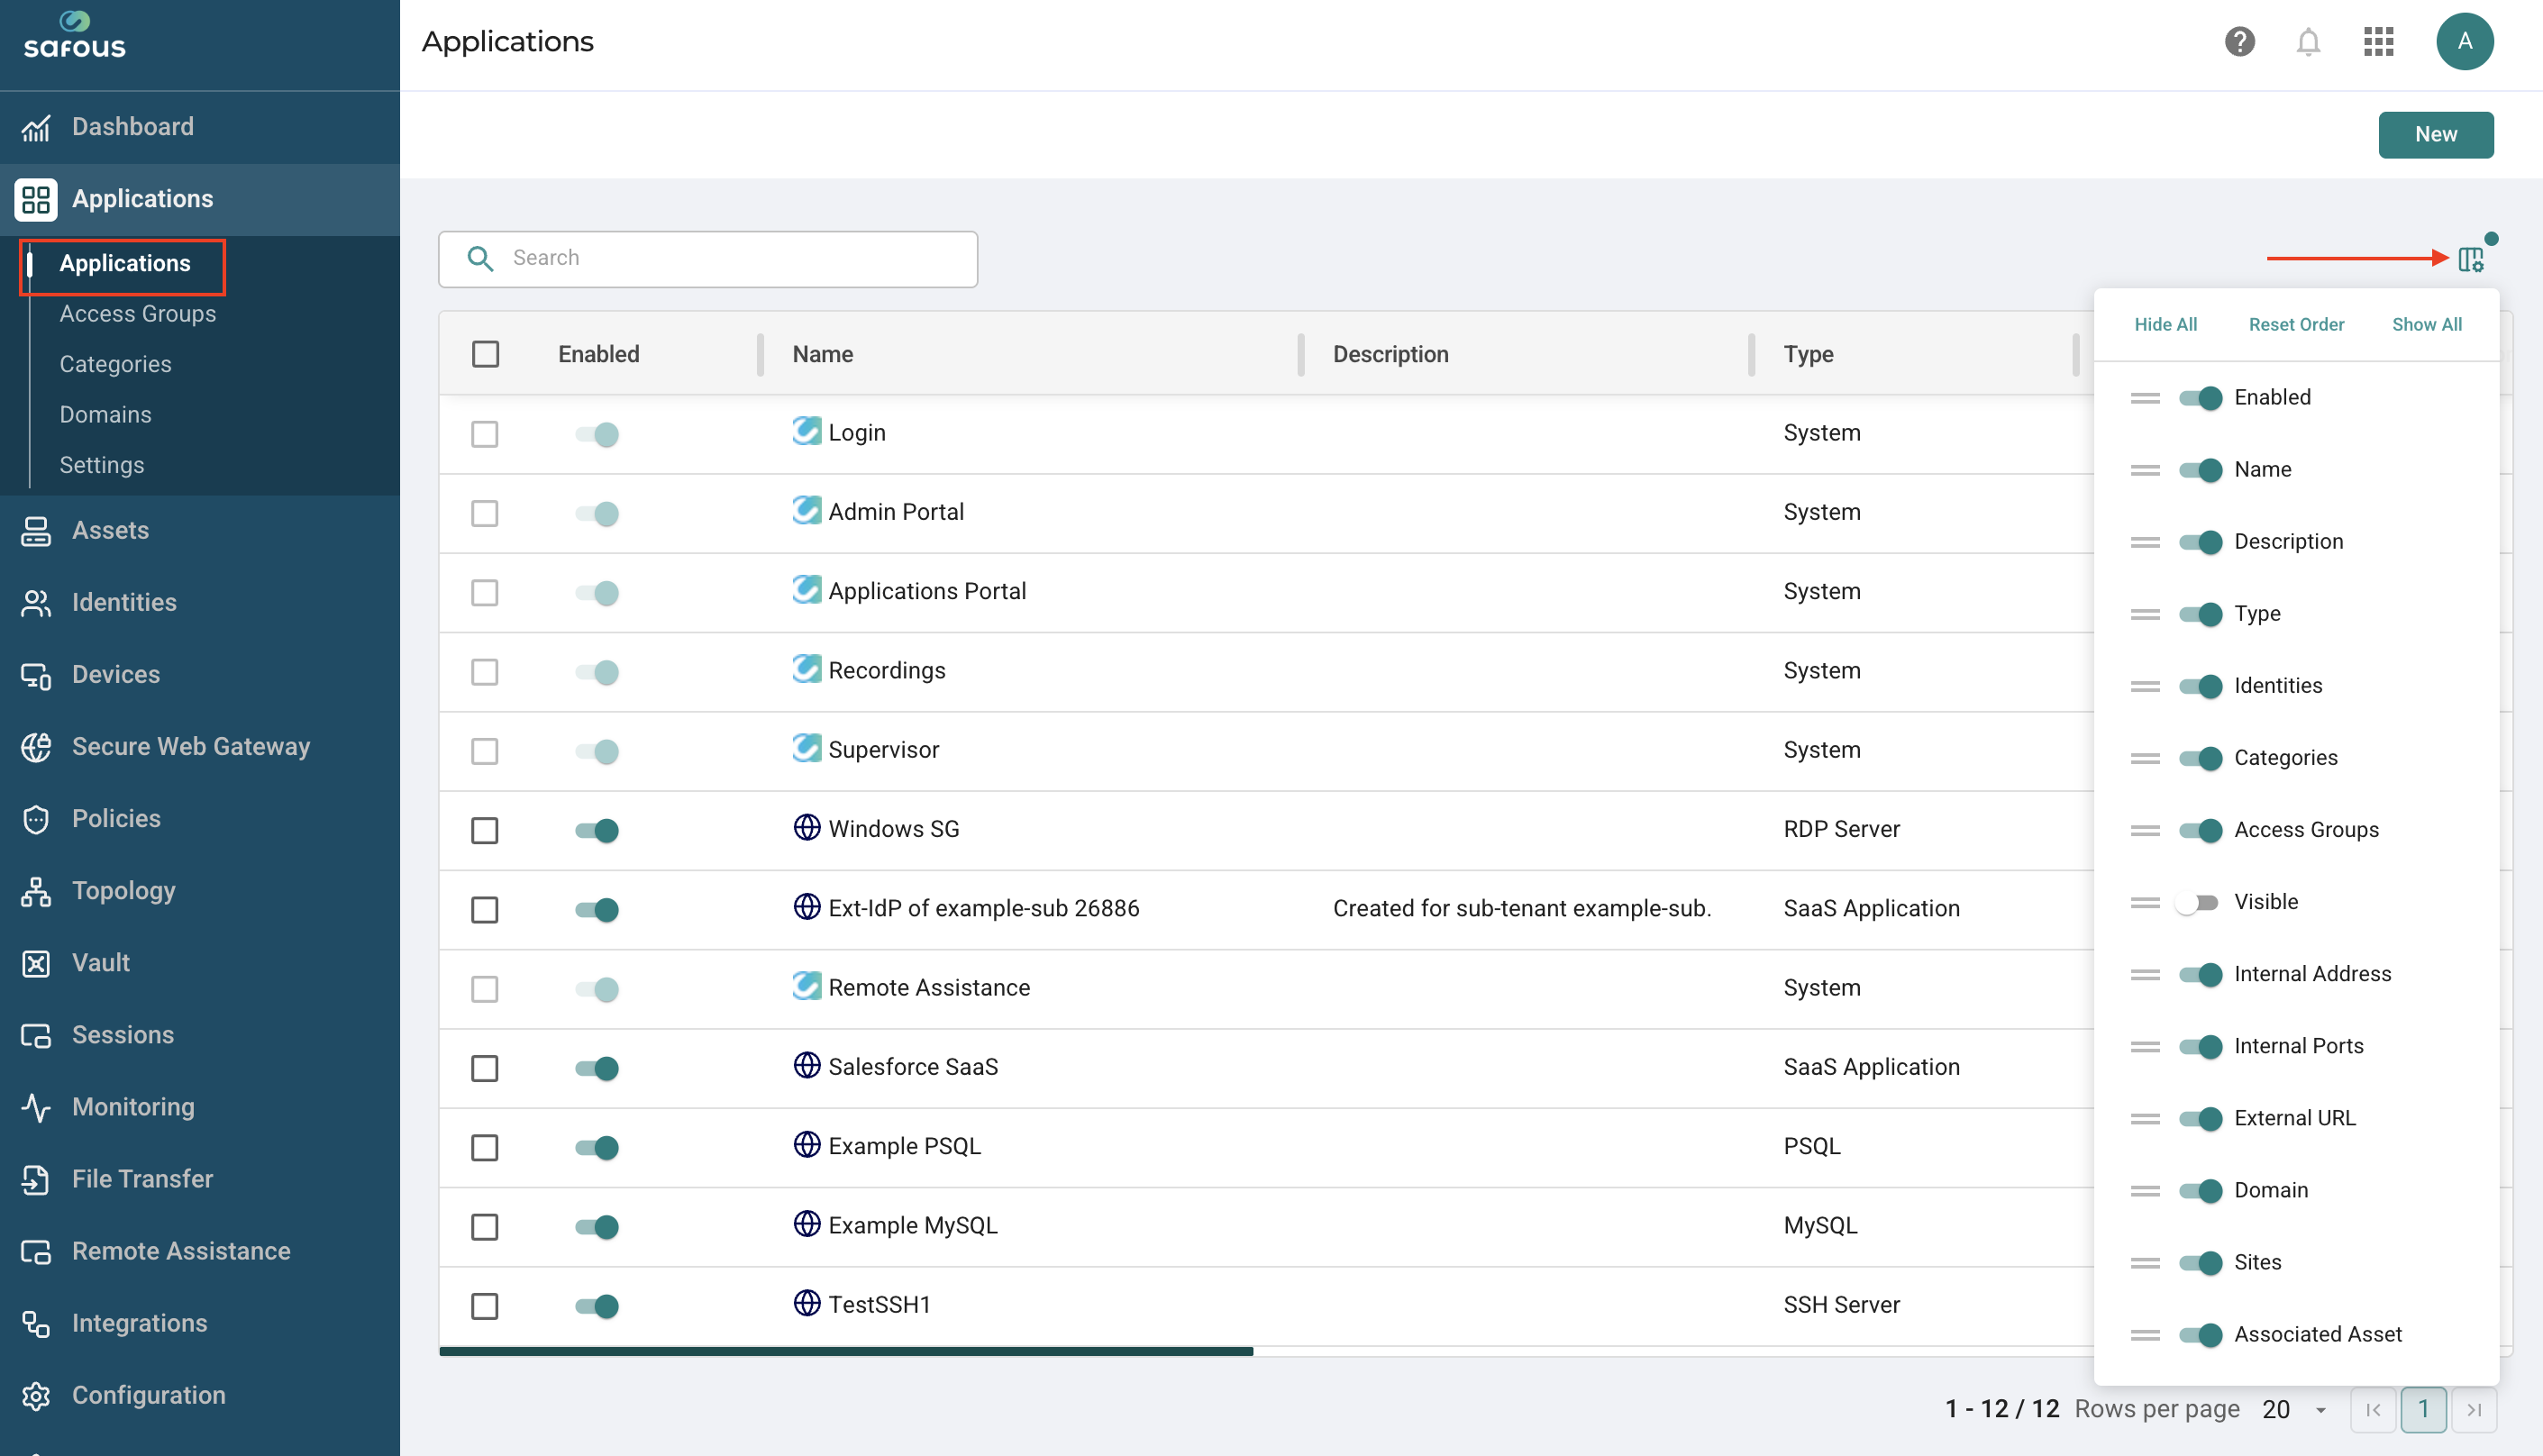This screenshot has height=1456, width=2543.
Task: Click the Type column header
Action: [x=1808, y=354]
